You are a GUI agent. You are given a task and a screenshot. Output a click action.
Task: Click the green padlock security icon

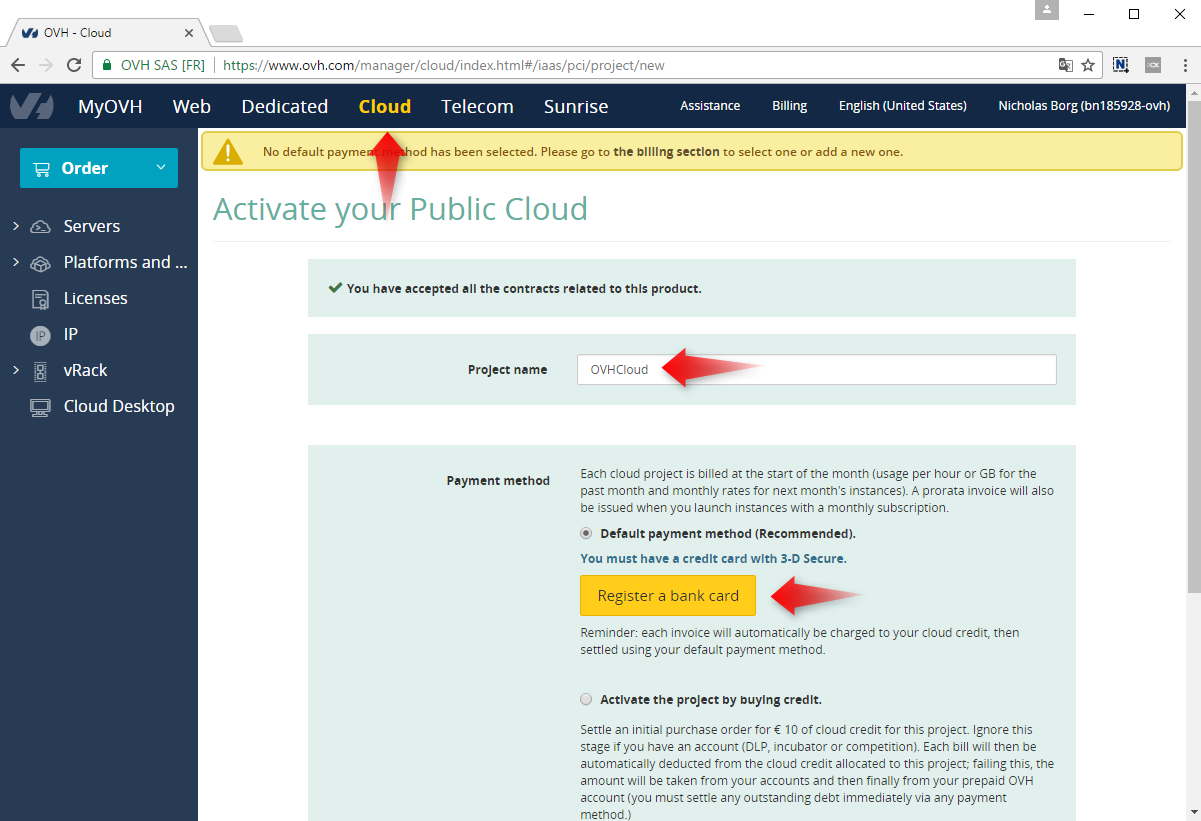click(x=107, y=65)
